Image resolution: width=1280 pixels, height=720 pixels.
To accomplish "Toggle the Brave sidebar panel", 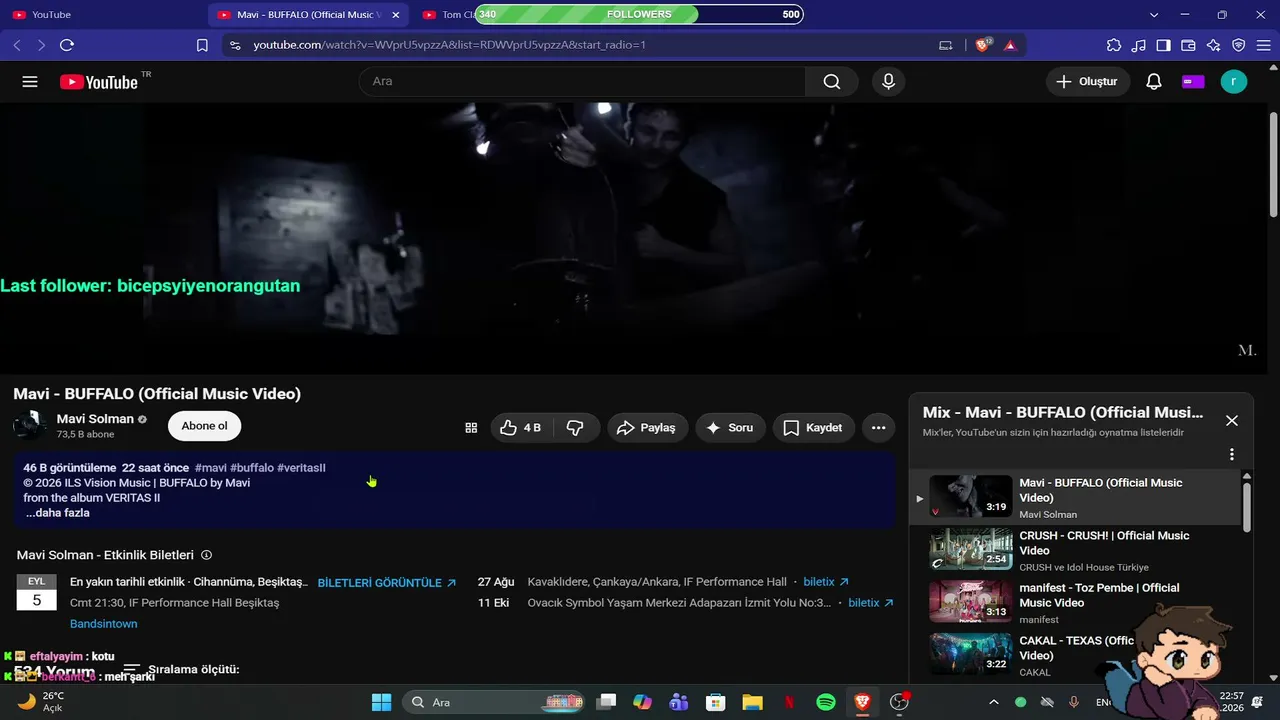I will click(x=1164, y=45).
